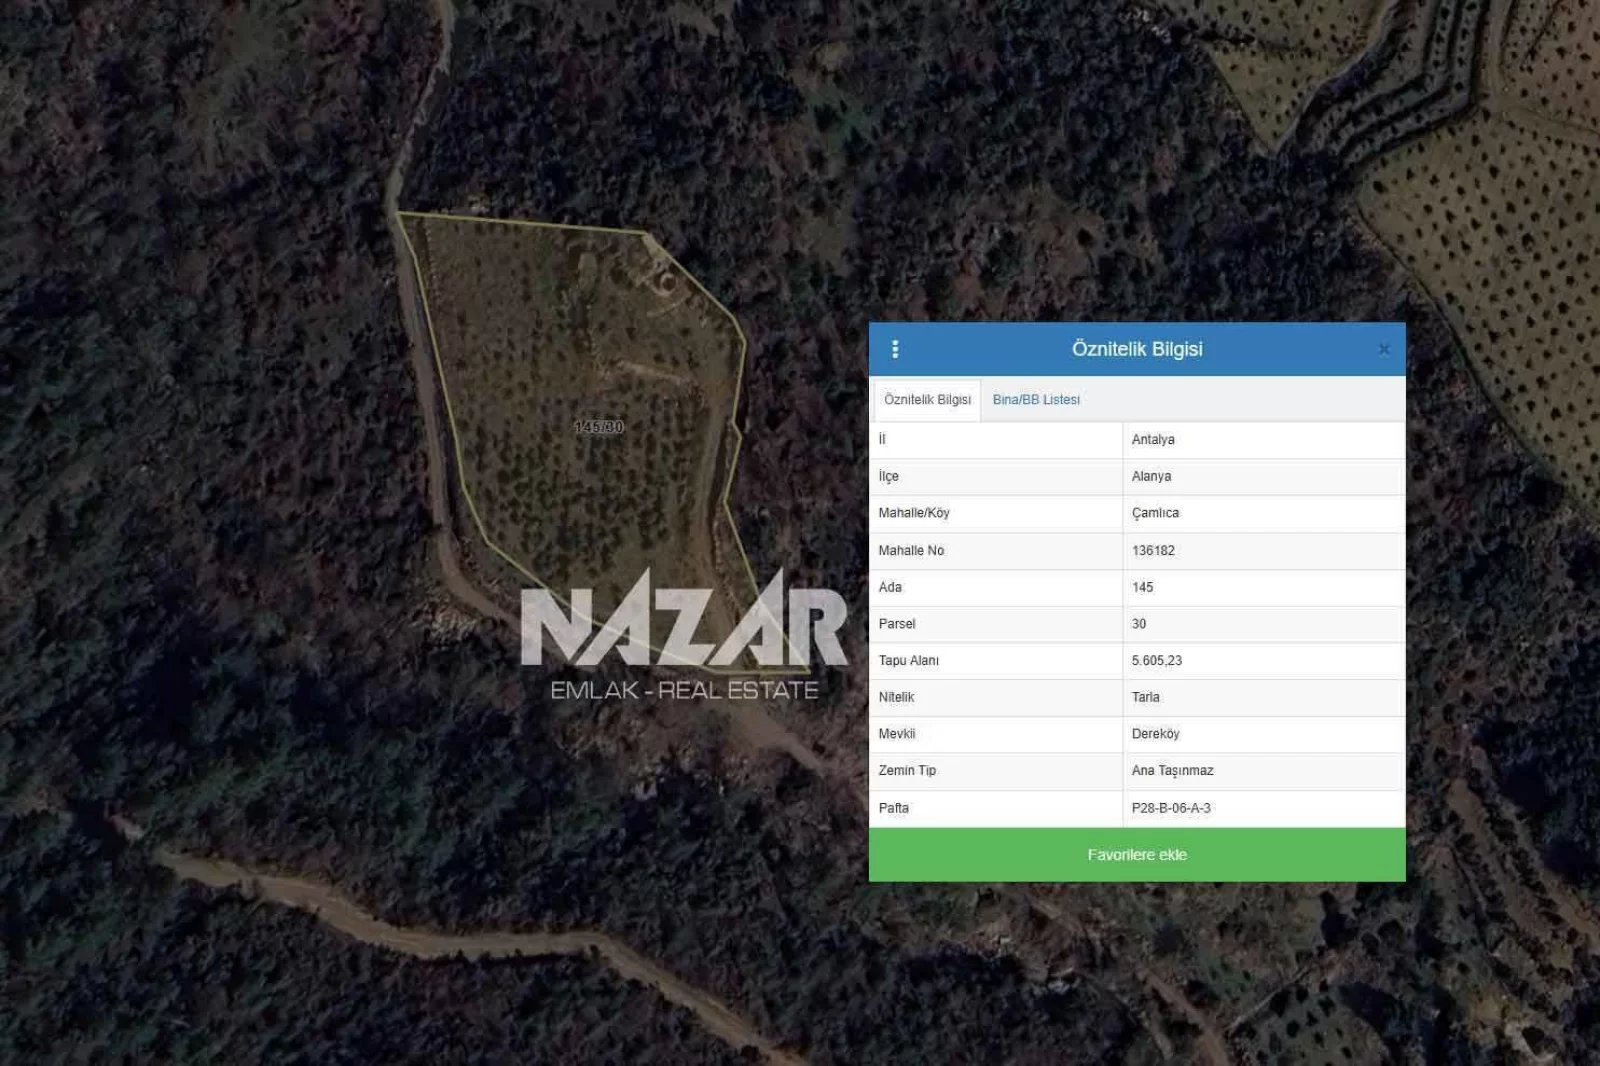This screenshot has height=1066, width=1600.
Task: Click the Nitelik value Tarla
Action: 1146,698
